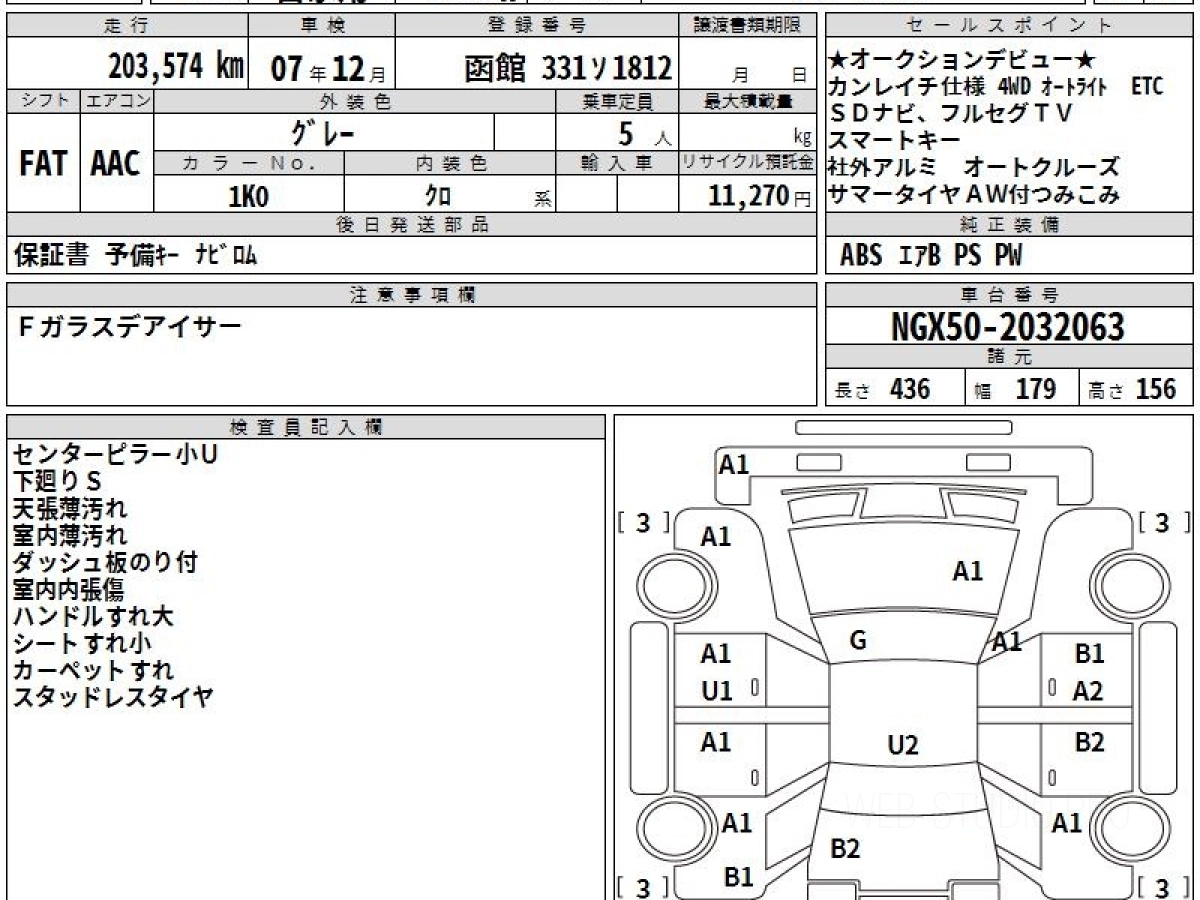This screenshot has height=900, width=1200.
Task: Select the 最大積載量 header label
Action: coord(748,101)
